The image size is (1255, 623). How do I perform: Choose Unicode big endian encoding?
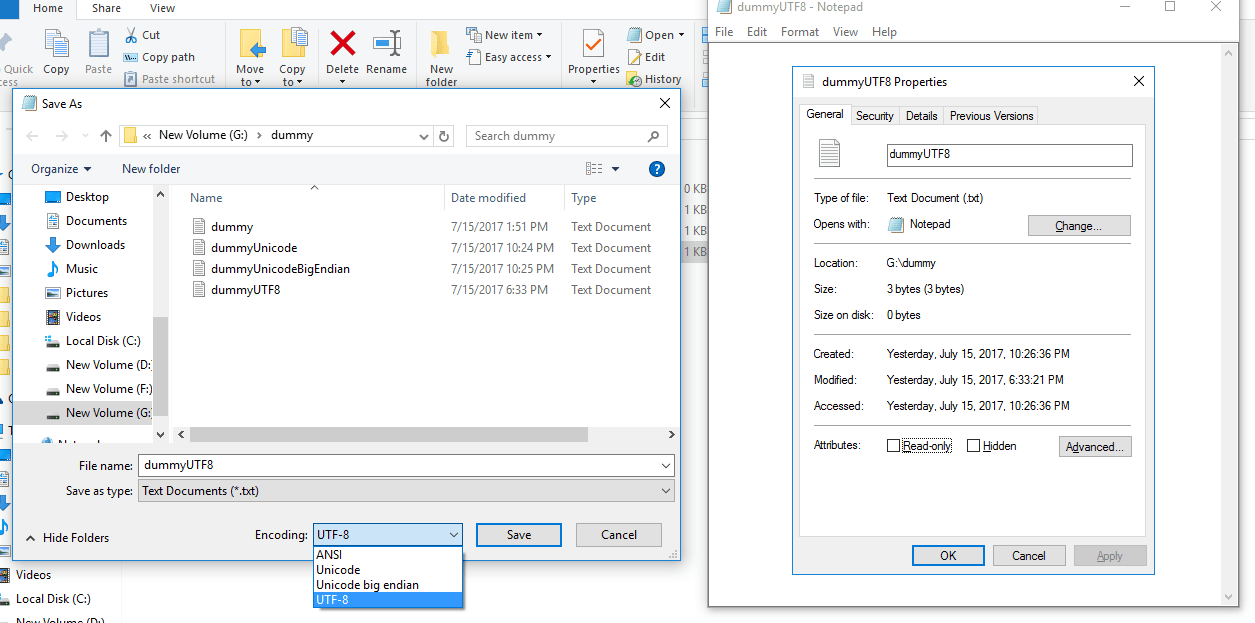click(388, 585)
